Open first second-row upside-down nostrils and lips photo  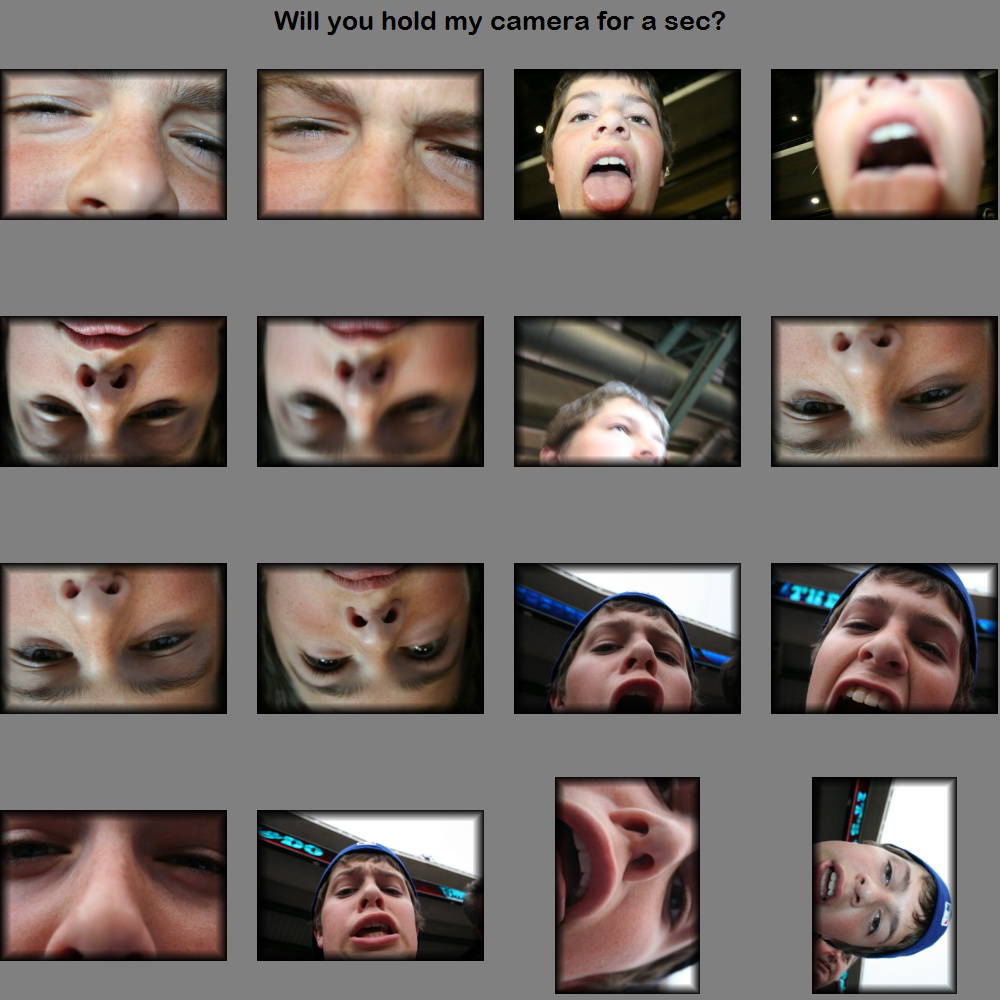coord(113,391)
